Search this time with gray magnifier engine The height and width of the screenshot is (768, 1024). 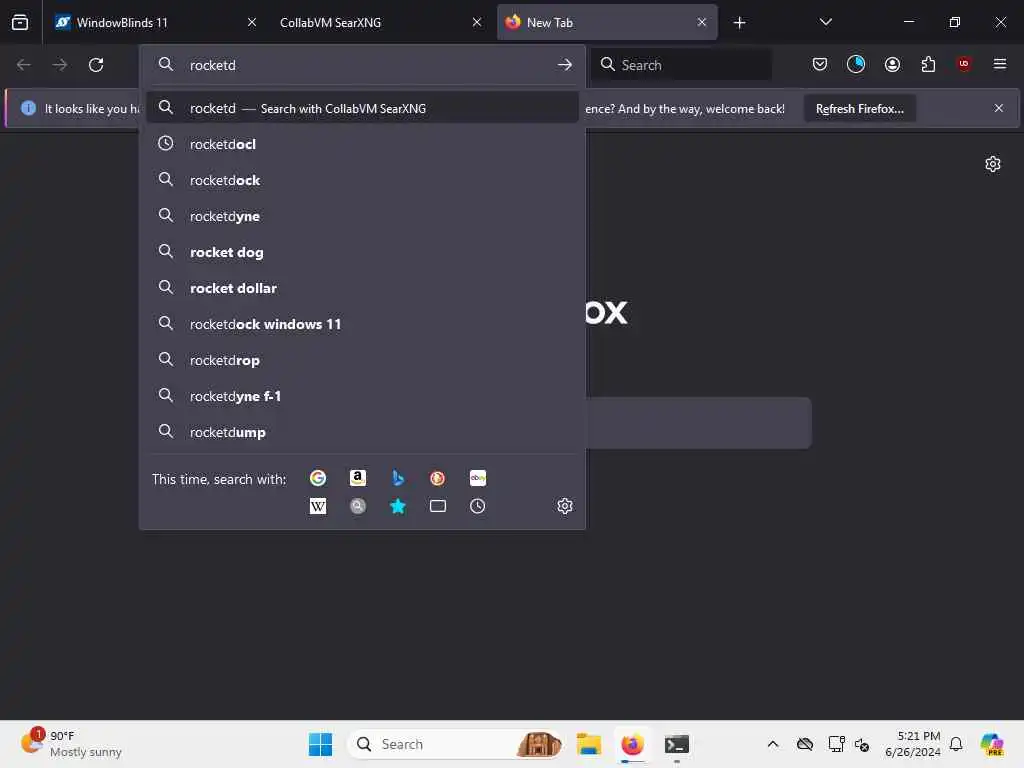[358, 506]
